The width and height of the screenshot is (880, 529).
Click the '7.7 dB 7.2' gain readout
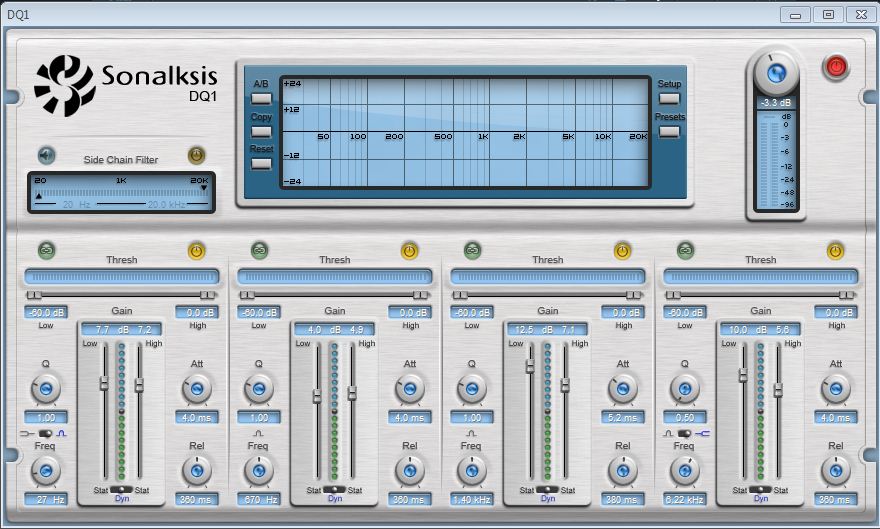[121, 329]
